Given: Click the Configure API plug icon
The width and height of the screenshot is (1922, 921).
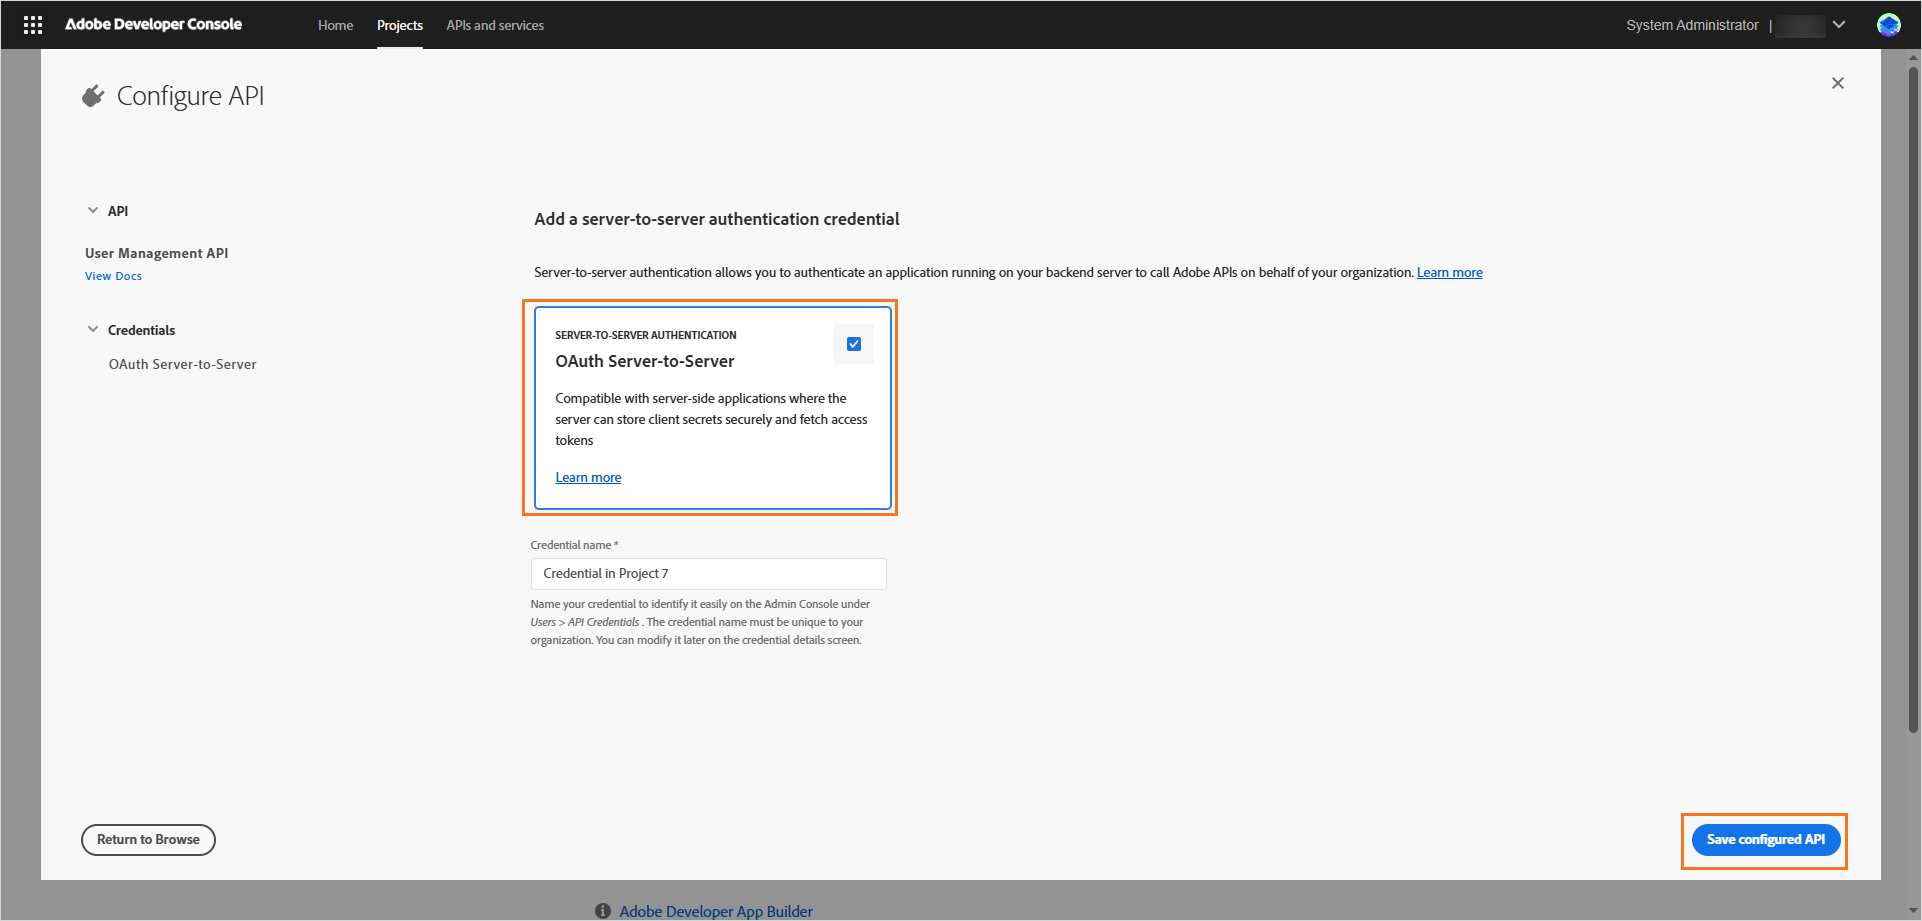Looking at the screenshot, I should coord(93,96).
